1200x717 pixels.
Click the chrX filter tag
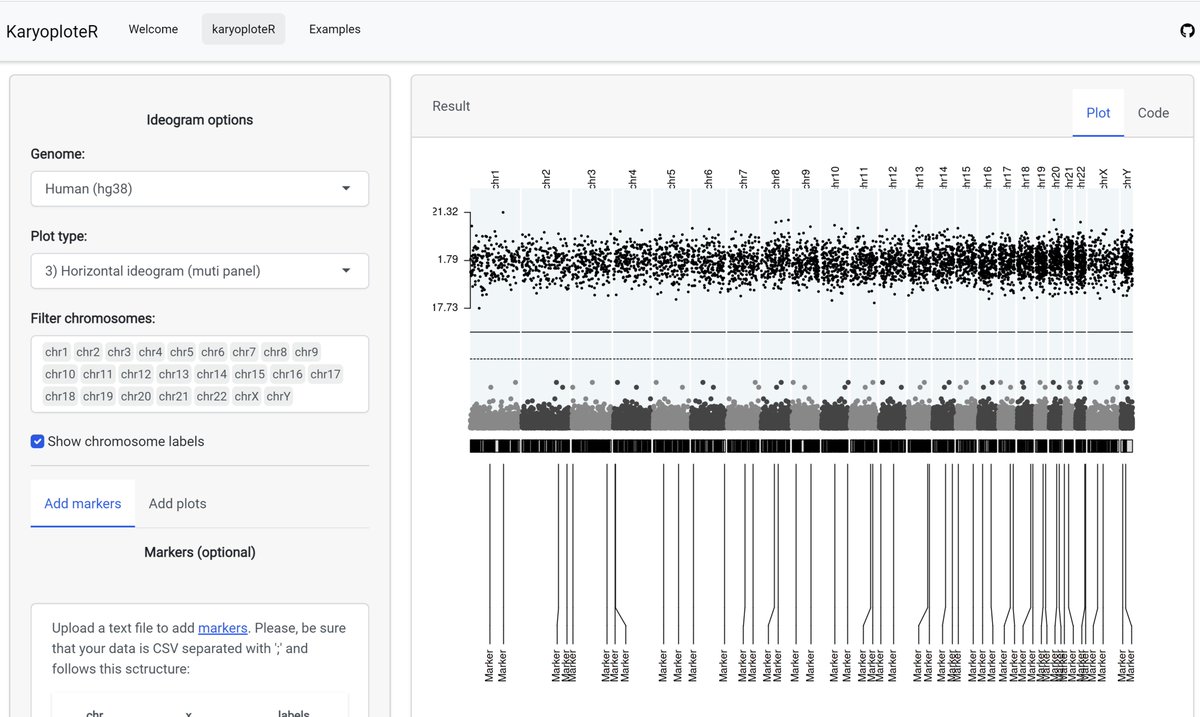coord(247,396)
